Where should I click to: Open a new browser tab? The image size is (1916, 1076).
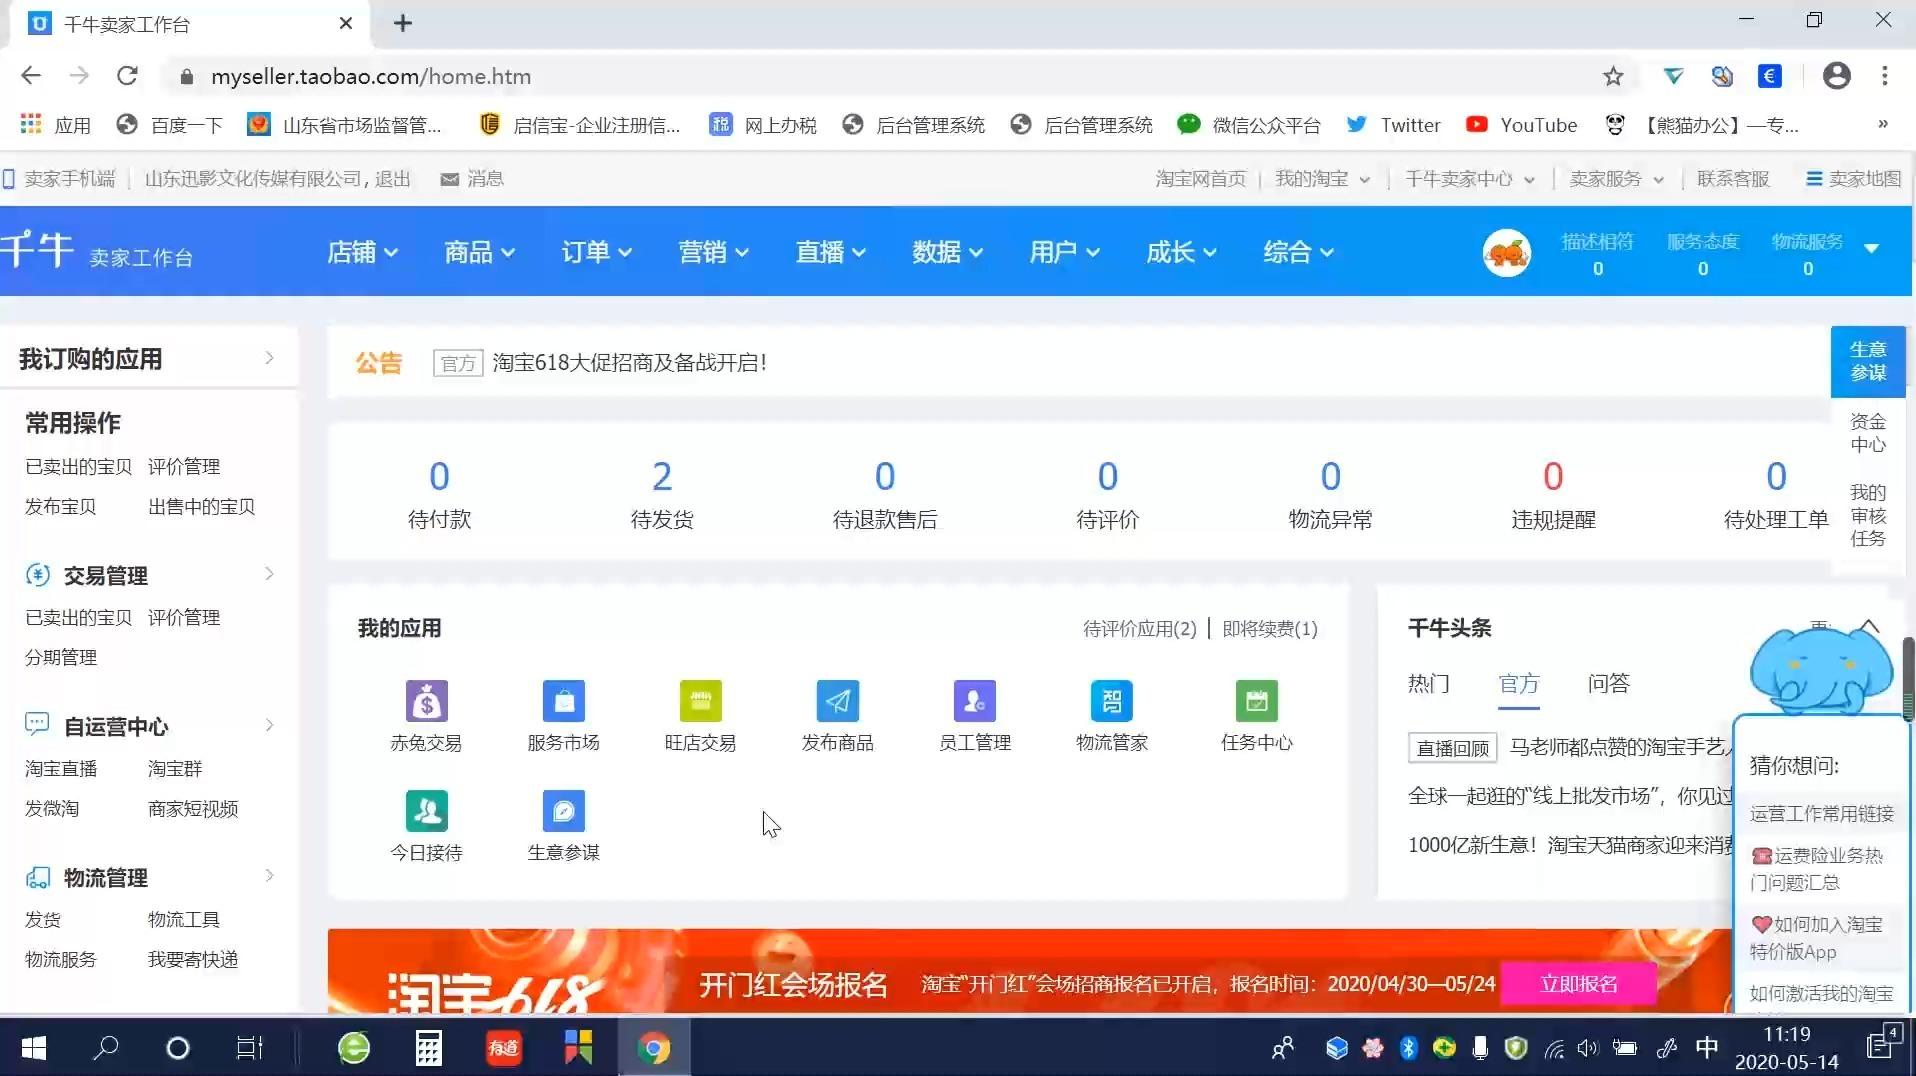pos(402,23)
